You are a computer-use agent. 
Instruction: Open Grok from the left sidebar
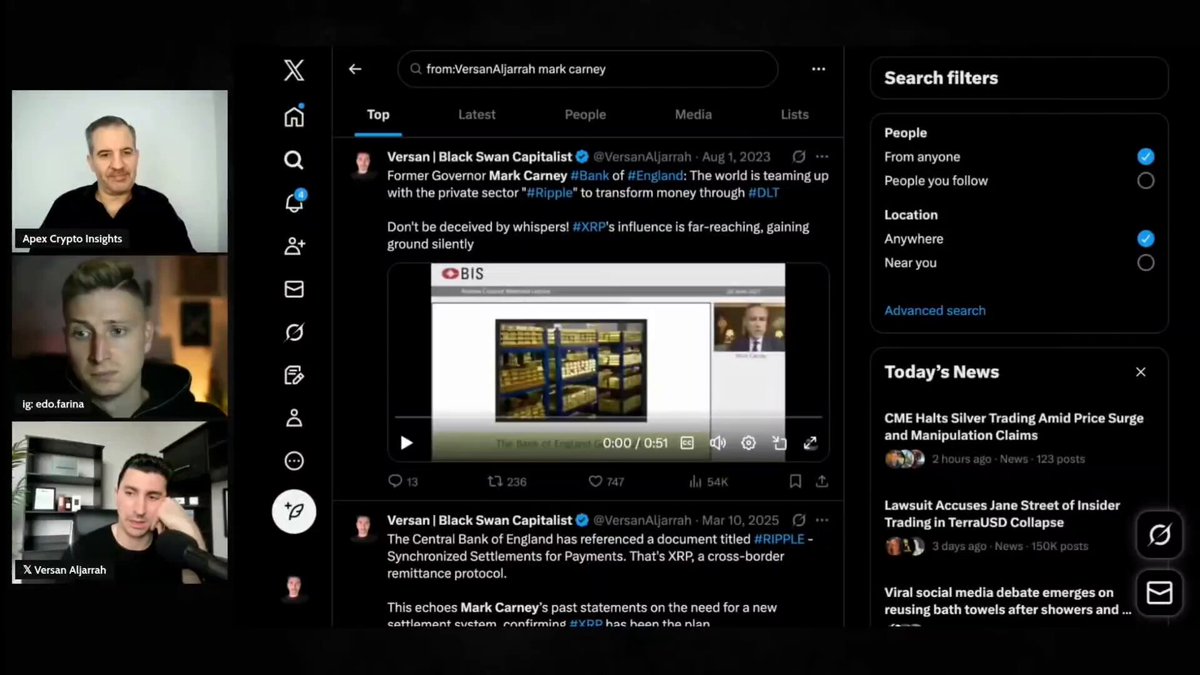(294, 332)
